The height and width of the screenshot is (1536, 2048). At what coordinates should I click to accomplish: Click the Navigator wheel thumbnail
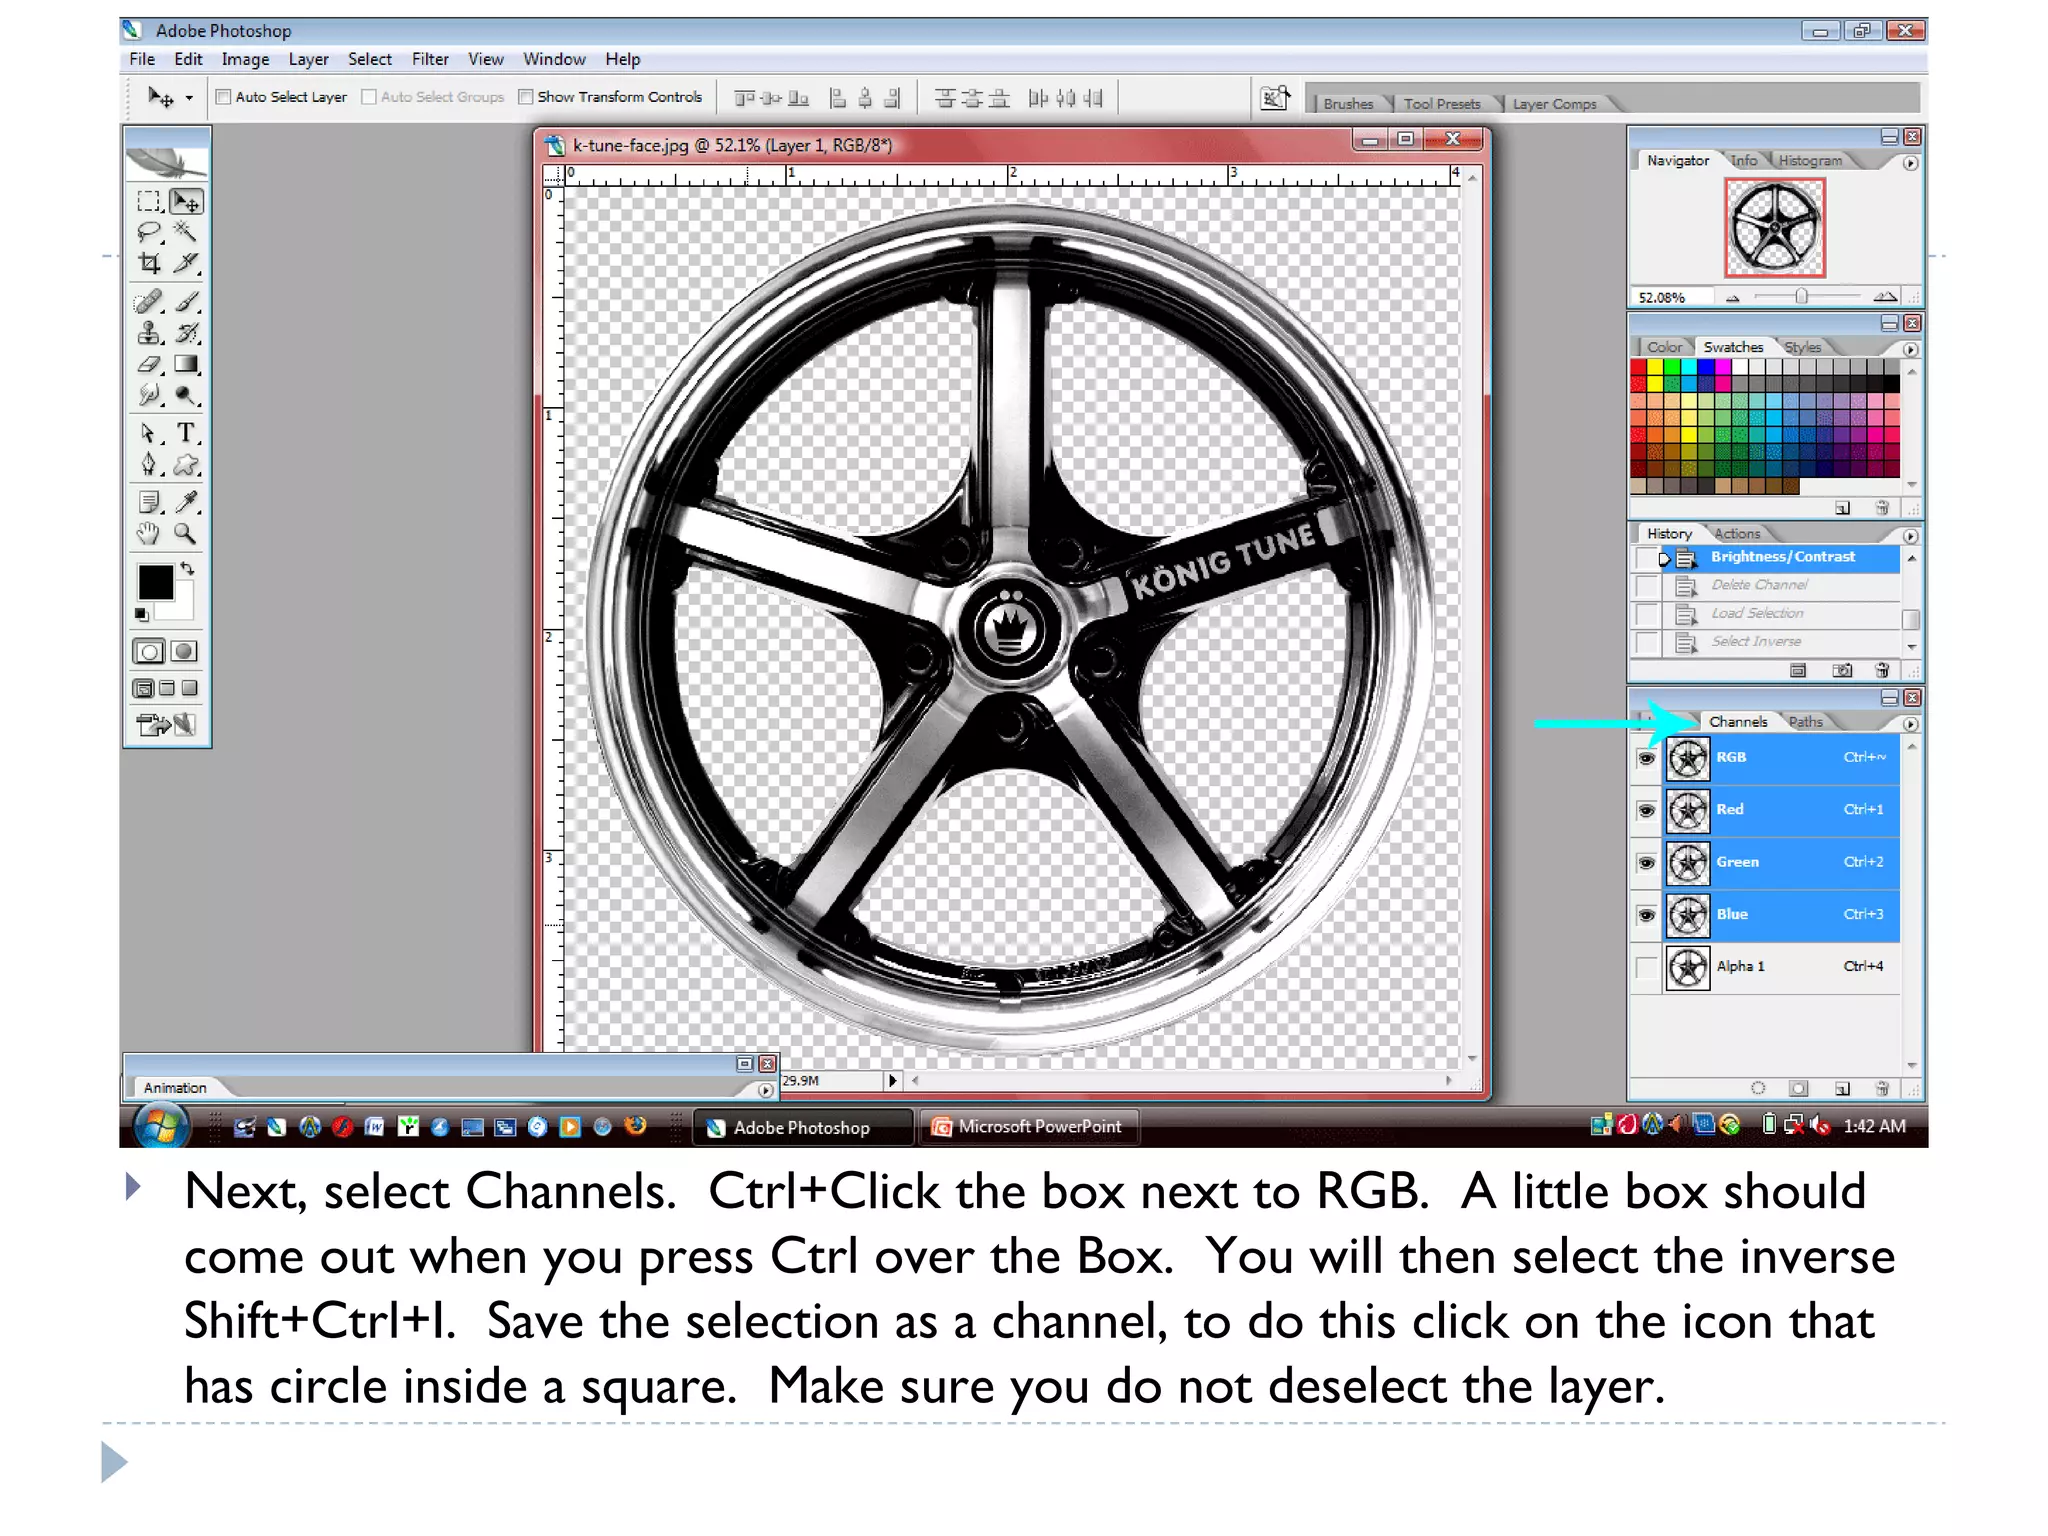[1774, 227]
